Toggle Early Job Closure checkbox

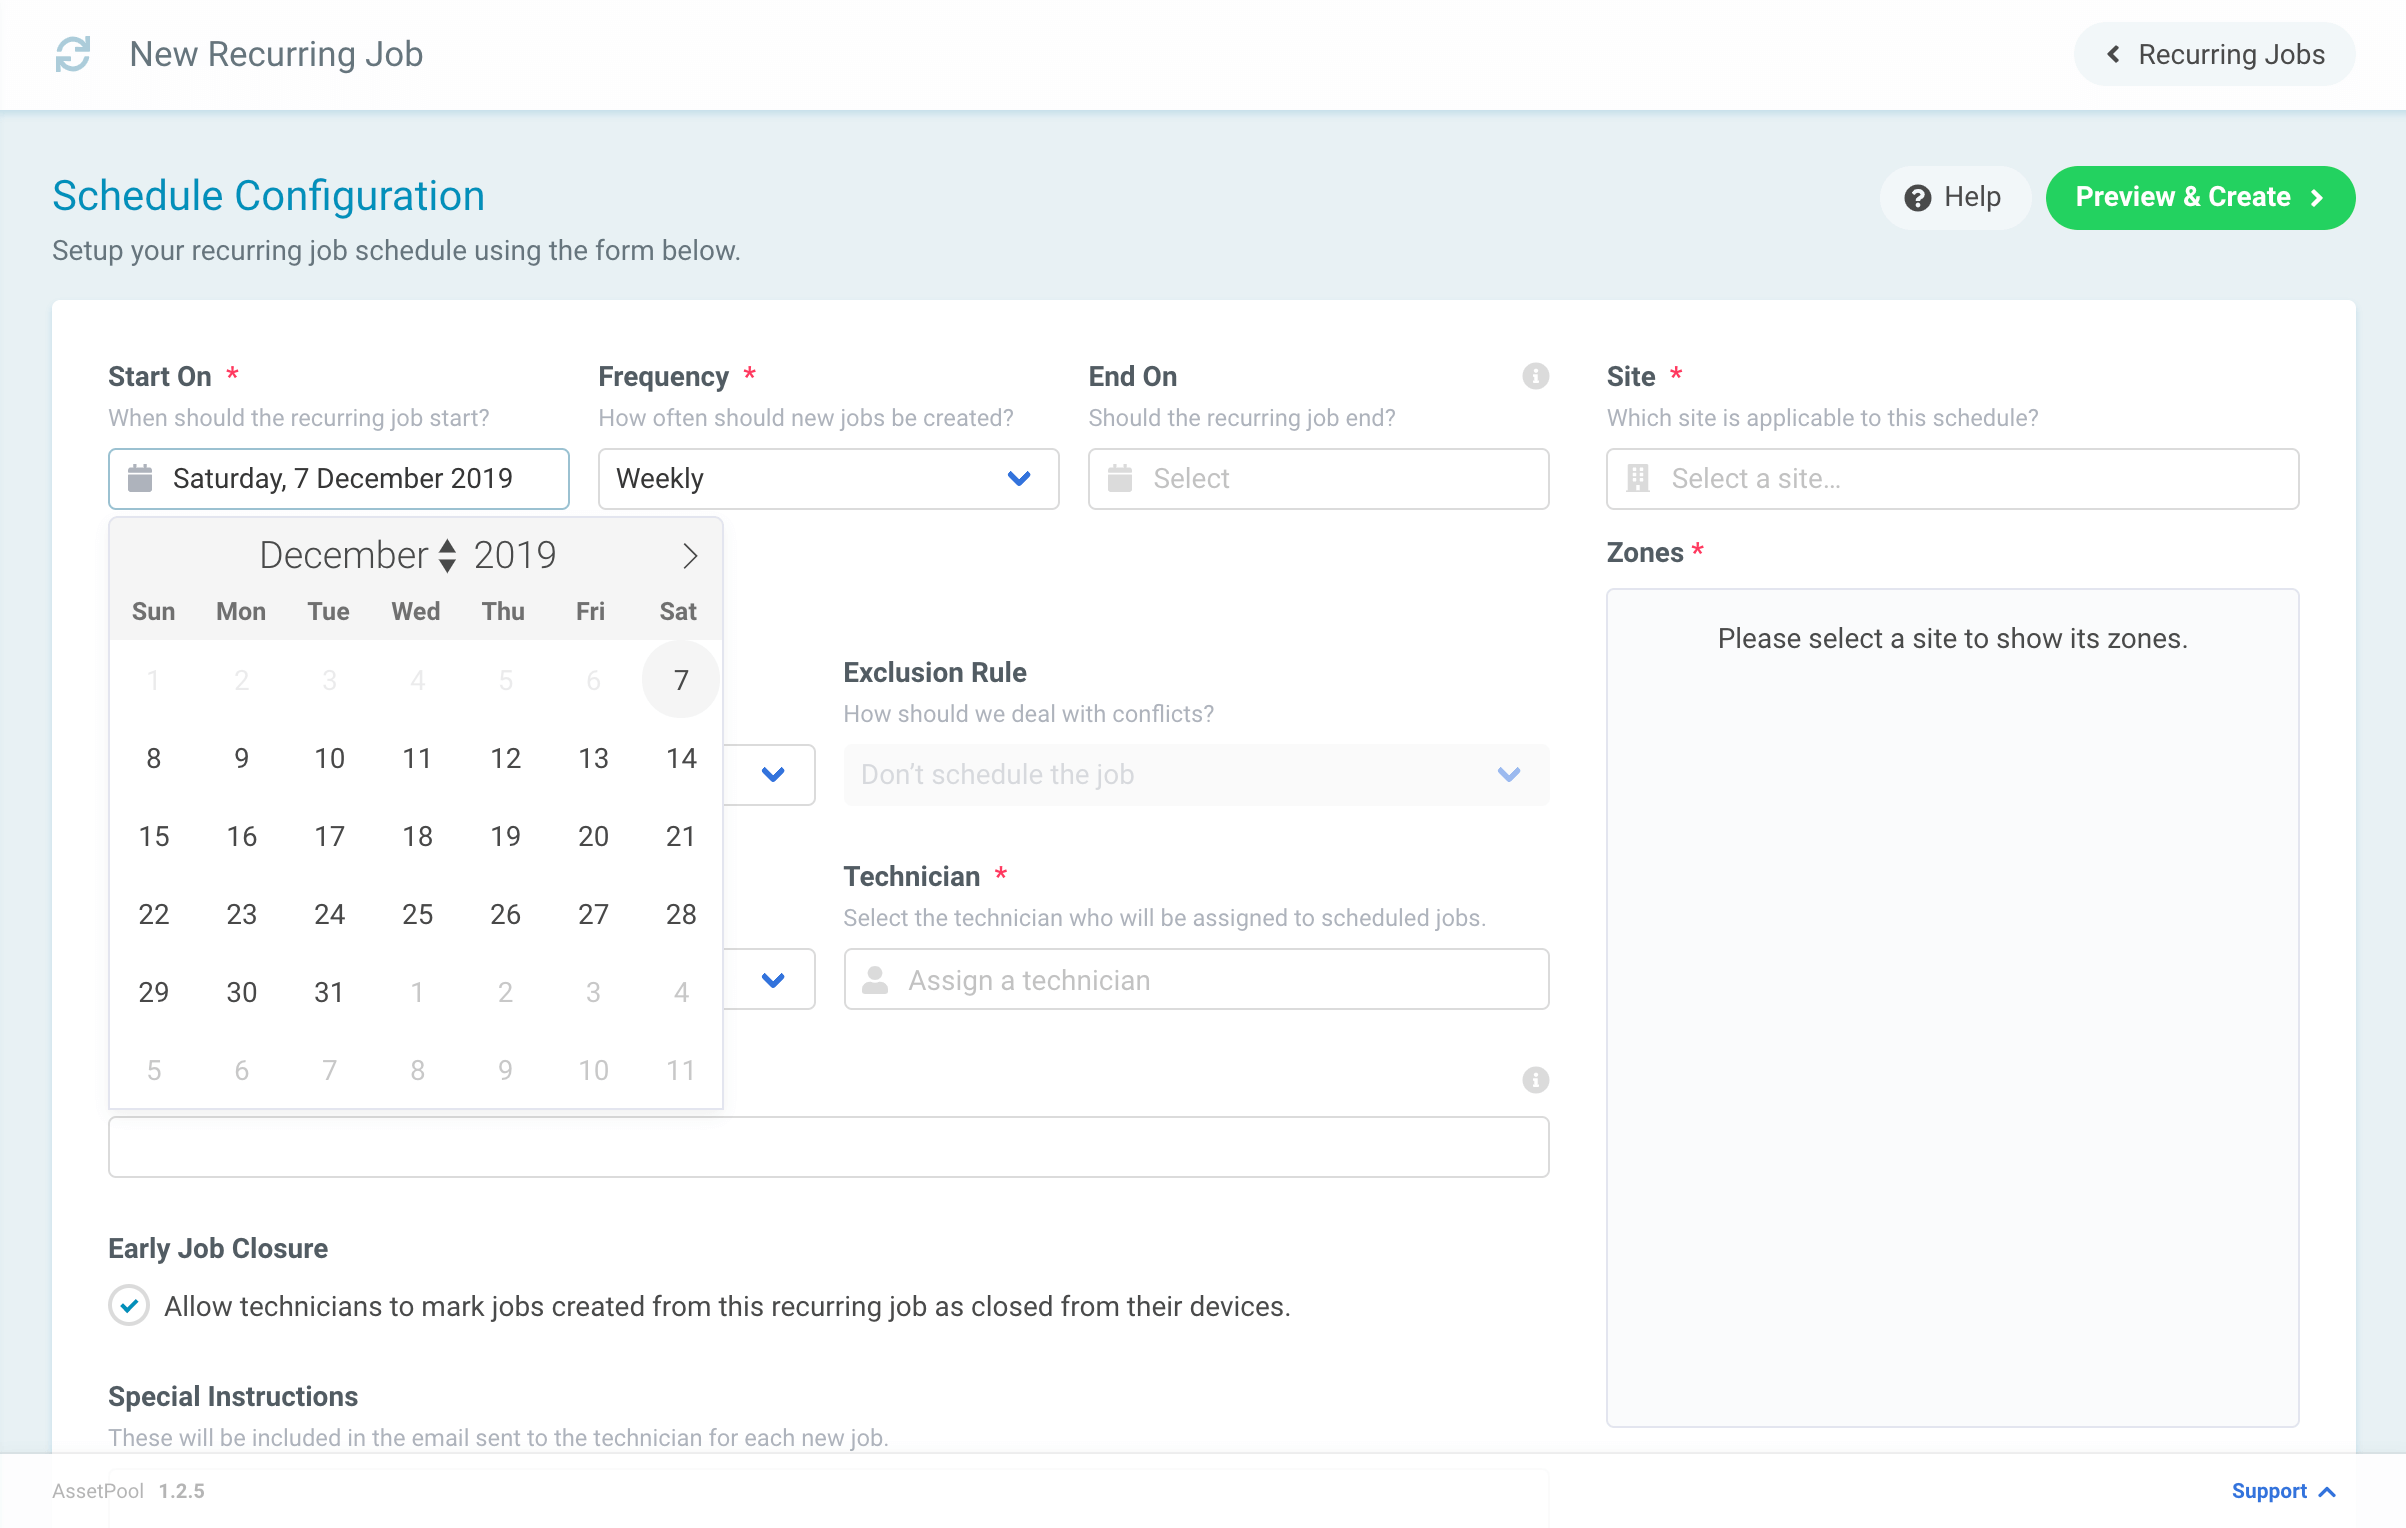click(129, 1306)
